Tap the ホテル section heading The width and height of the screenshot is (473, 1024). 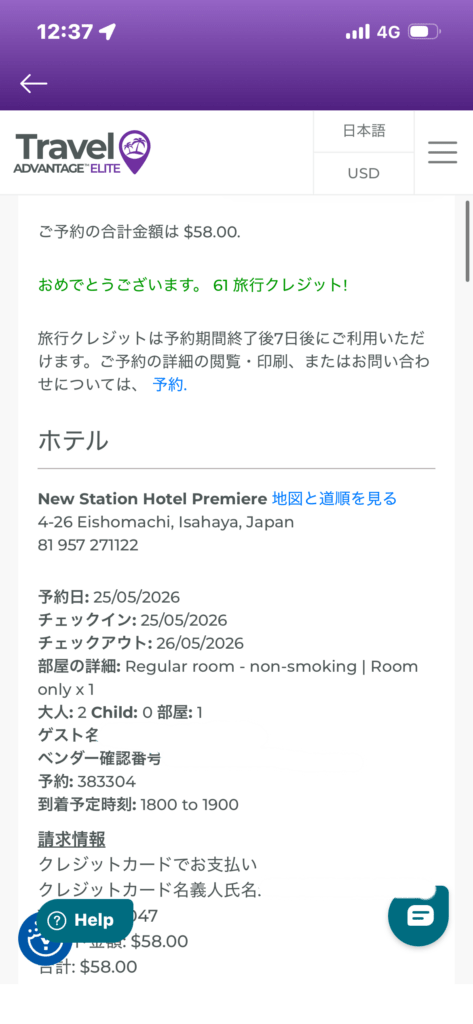point(73,441)
